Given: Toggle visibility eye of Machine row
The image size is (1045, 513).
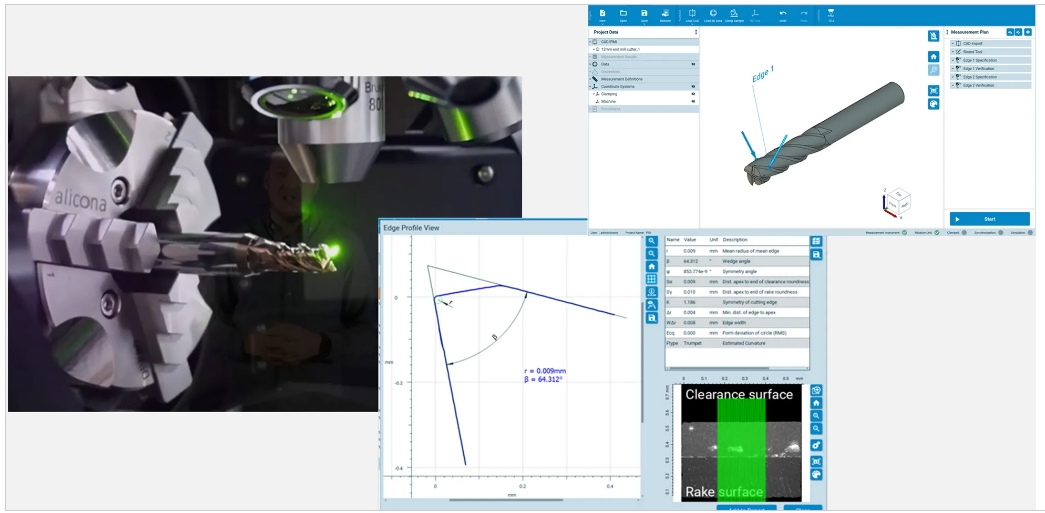Looking at the screenshot, I should [693, 101].
